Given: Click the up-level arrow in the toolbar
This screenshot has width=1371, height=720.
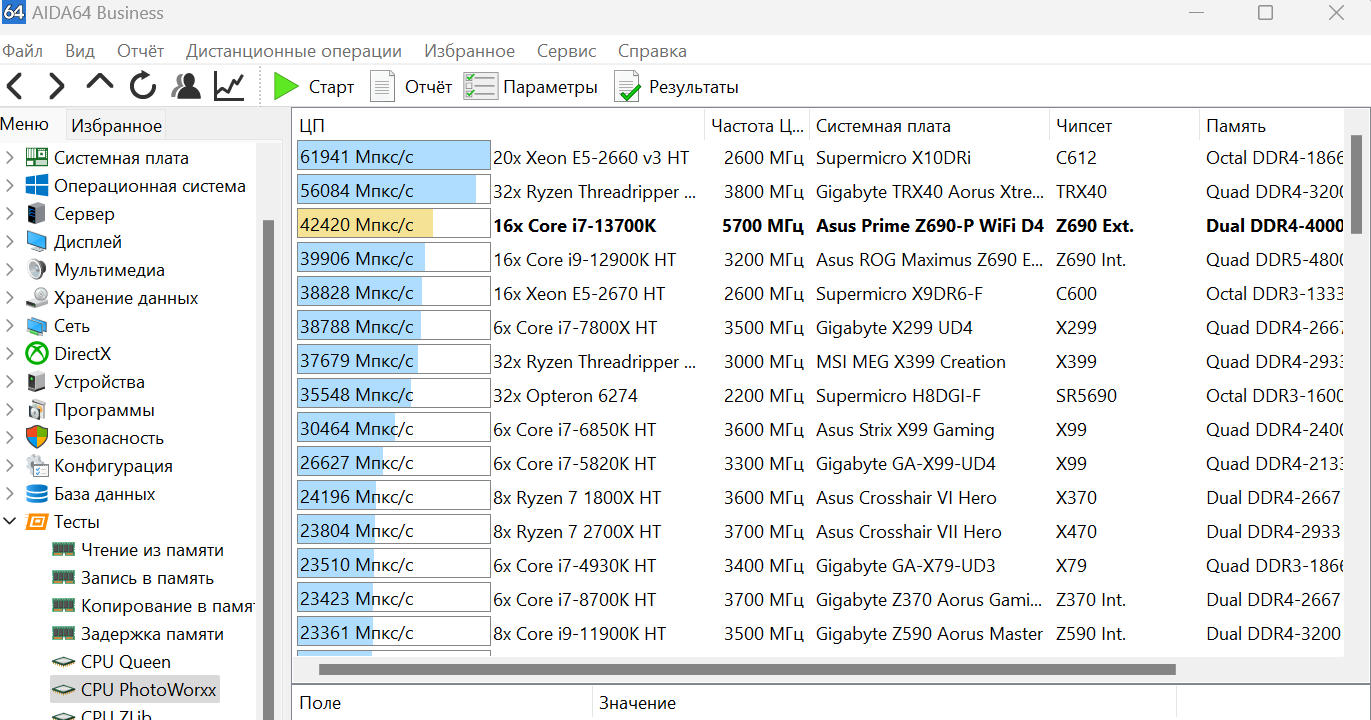Looking at the screenshot, I should pos(100,84).
